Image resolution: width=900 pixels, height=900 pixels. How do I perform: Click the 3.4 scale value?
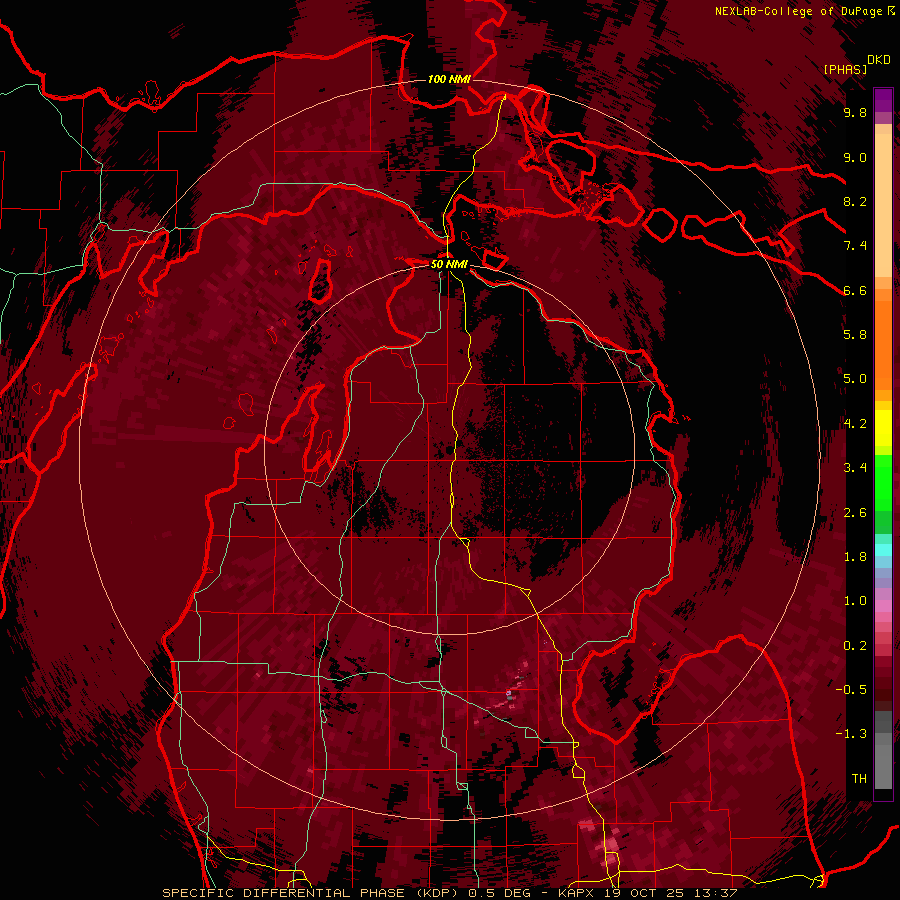[x=855, y=468]
